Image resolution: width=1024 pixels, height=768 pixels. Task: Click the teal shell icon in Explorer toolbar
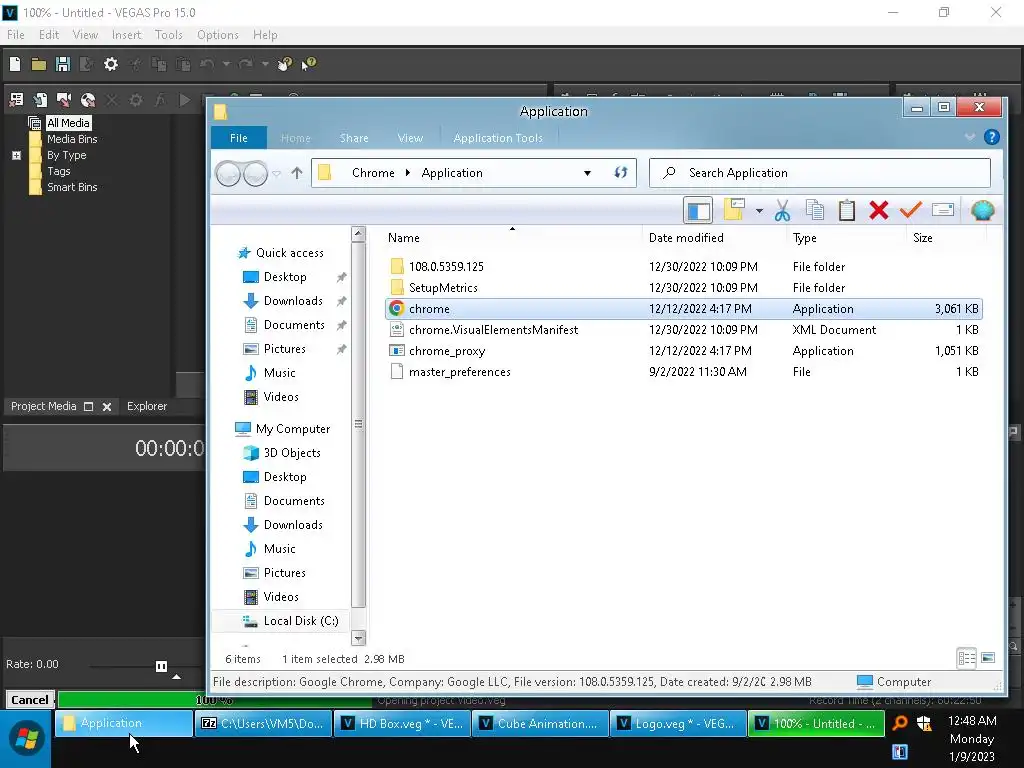[x=982, y=210]
